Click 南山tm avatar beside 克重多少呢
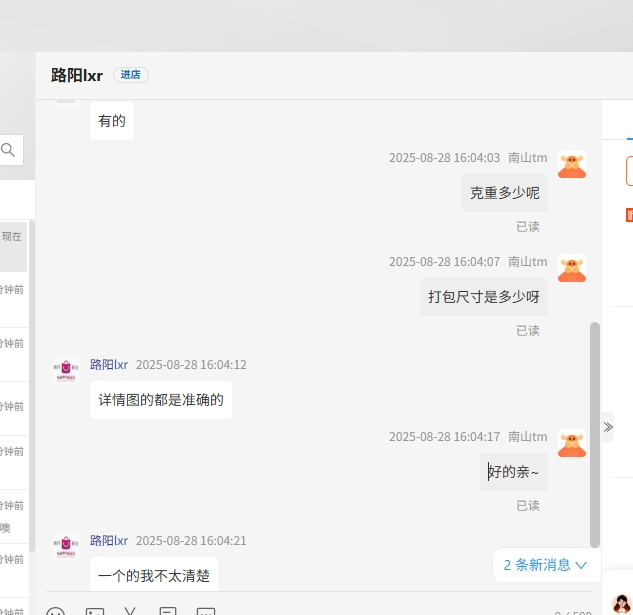The image size is (633, 615). (x=572, y=165)
